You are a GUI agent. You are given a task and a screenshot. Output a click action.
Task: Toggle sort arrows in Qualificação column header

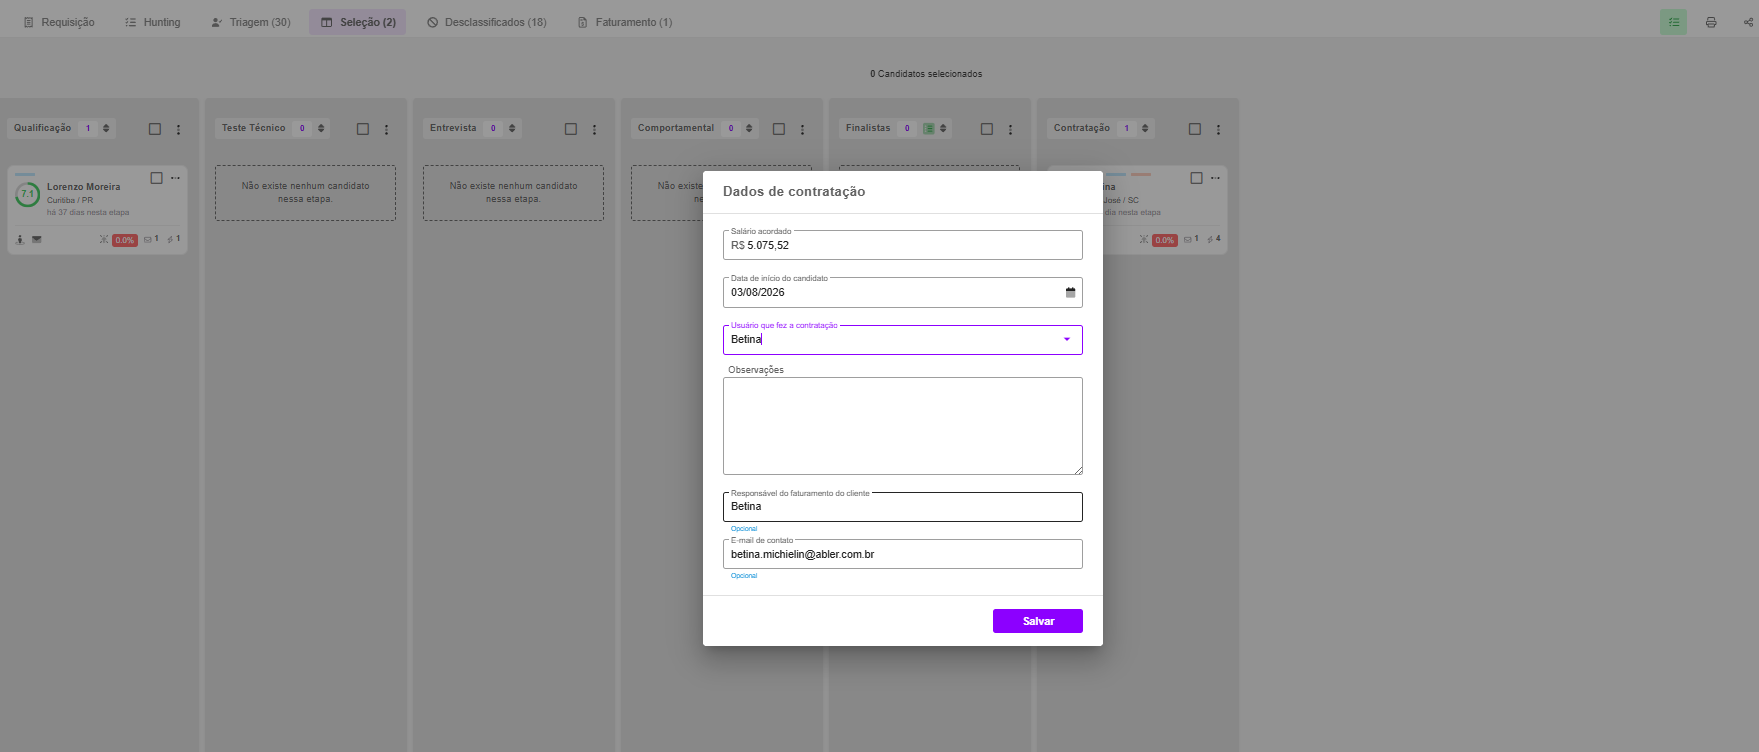tap(106, 128)
